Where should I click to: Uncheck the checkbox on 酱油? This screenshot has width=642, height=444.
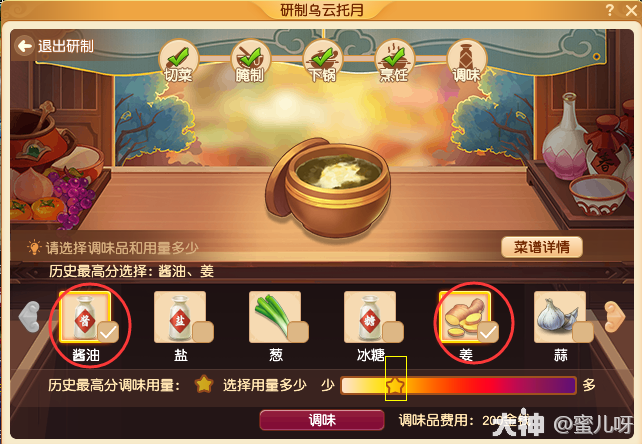[108, 332]
